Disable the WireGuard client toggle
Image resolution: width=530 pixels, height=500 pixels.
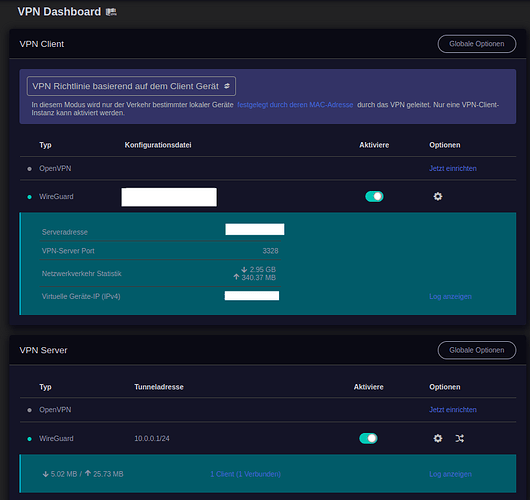click(x=374, y=196)
